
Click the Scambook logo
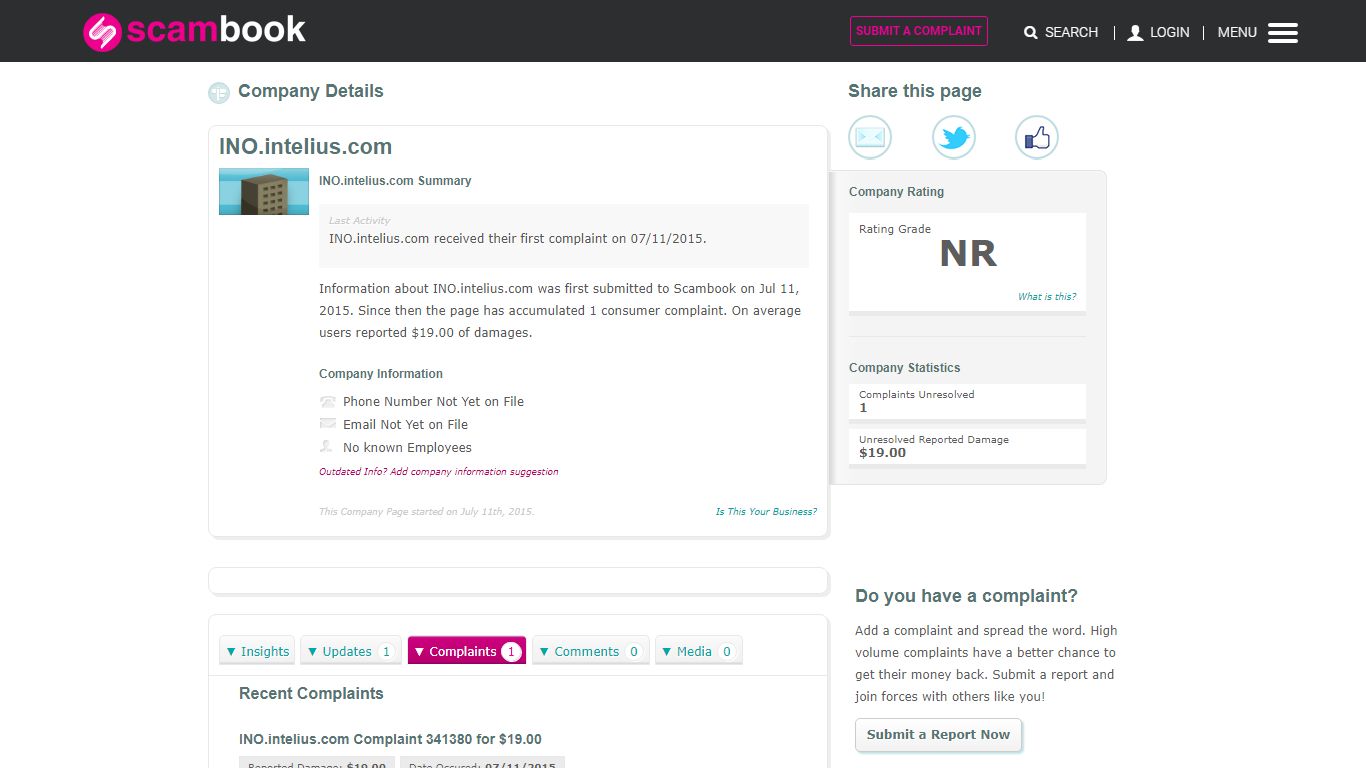(x=194, y=31)
